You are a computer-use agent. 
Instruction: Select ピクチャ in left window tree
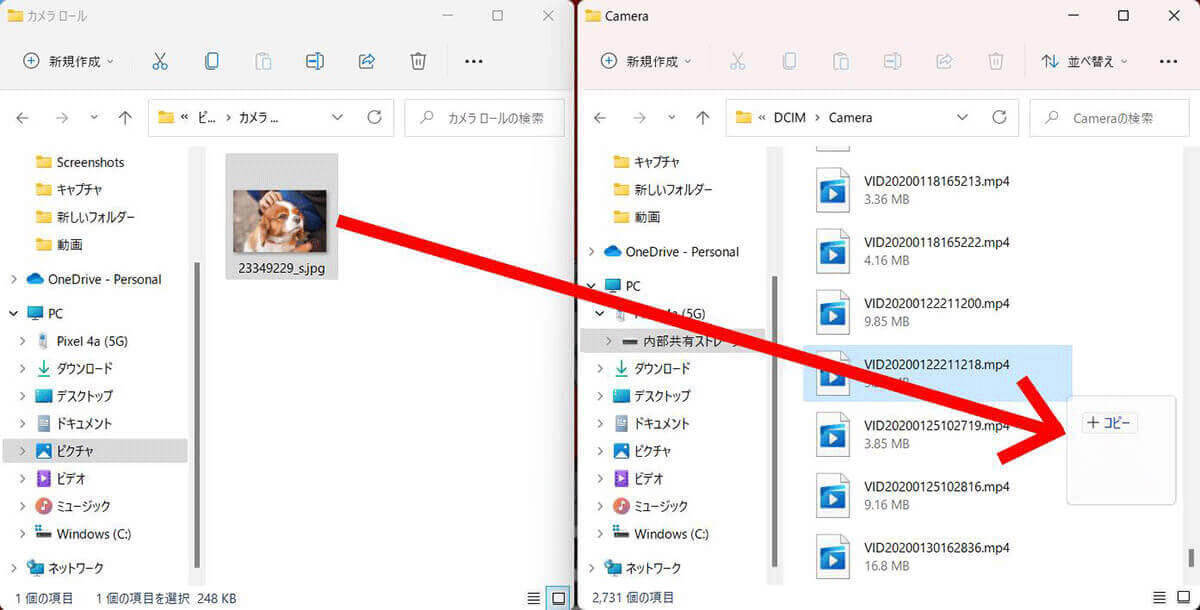coord(95,451)
